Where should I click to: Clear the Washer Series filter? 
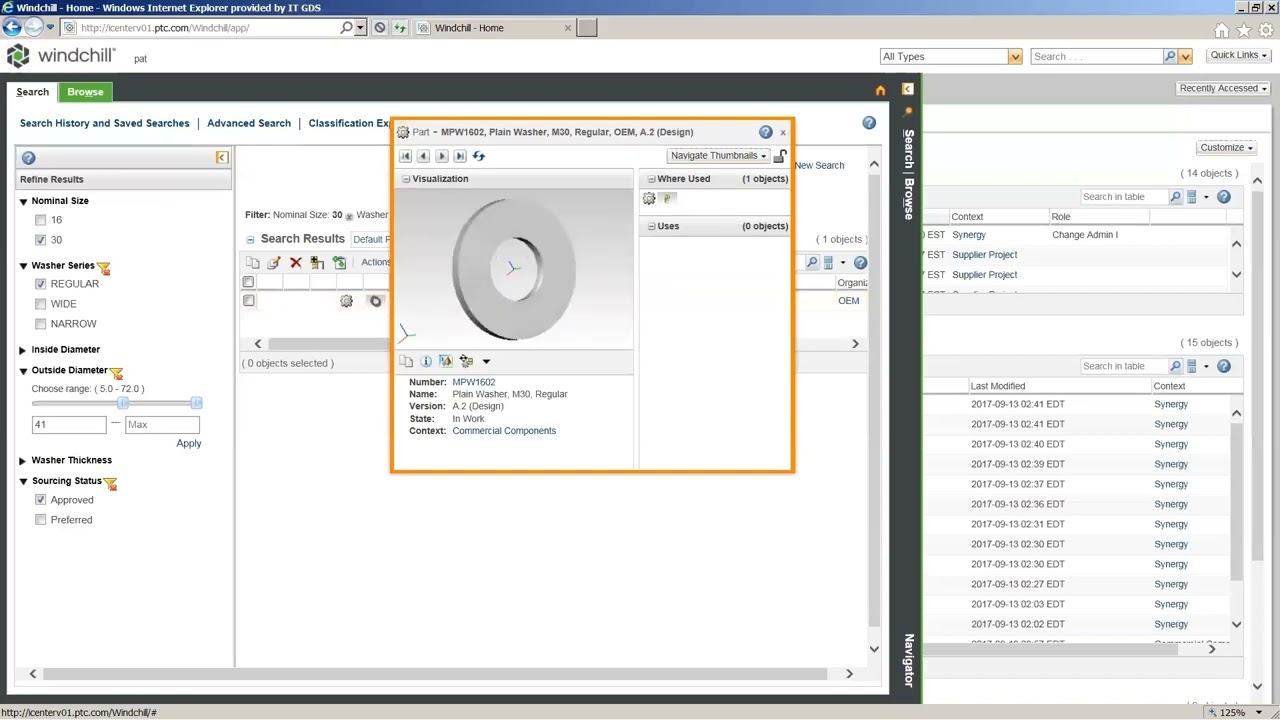[104, 267]
